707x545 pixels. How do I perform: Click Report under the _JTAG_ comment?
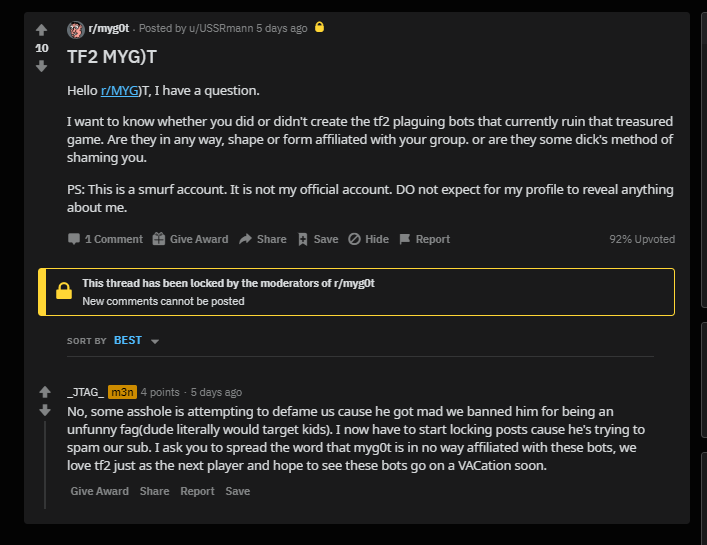point(197,491)
